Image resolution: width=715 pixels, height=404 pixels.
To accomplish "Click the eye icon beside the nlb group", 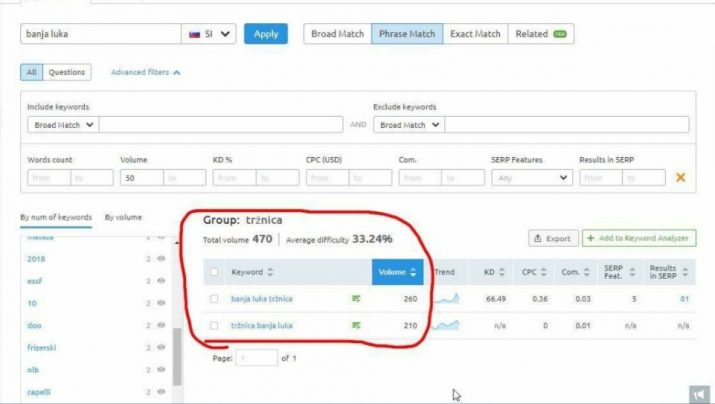I will (163, 369).
